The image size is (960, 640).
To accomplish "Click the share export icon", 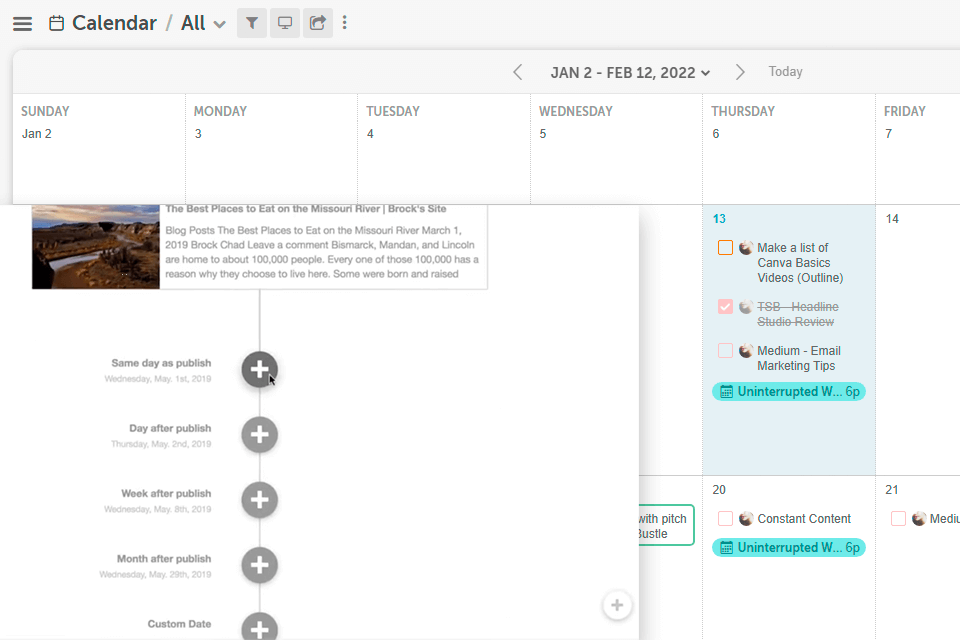I will tap(318, 23).
